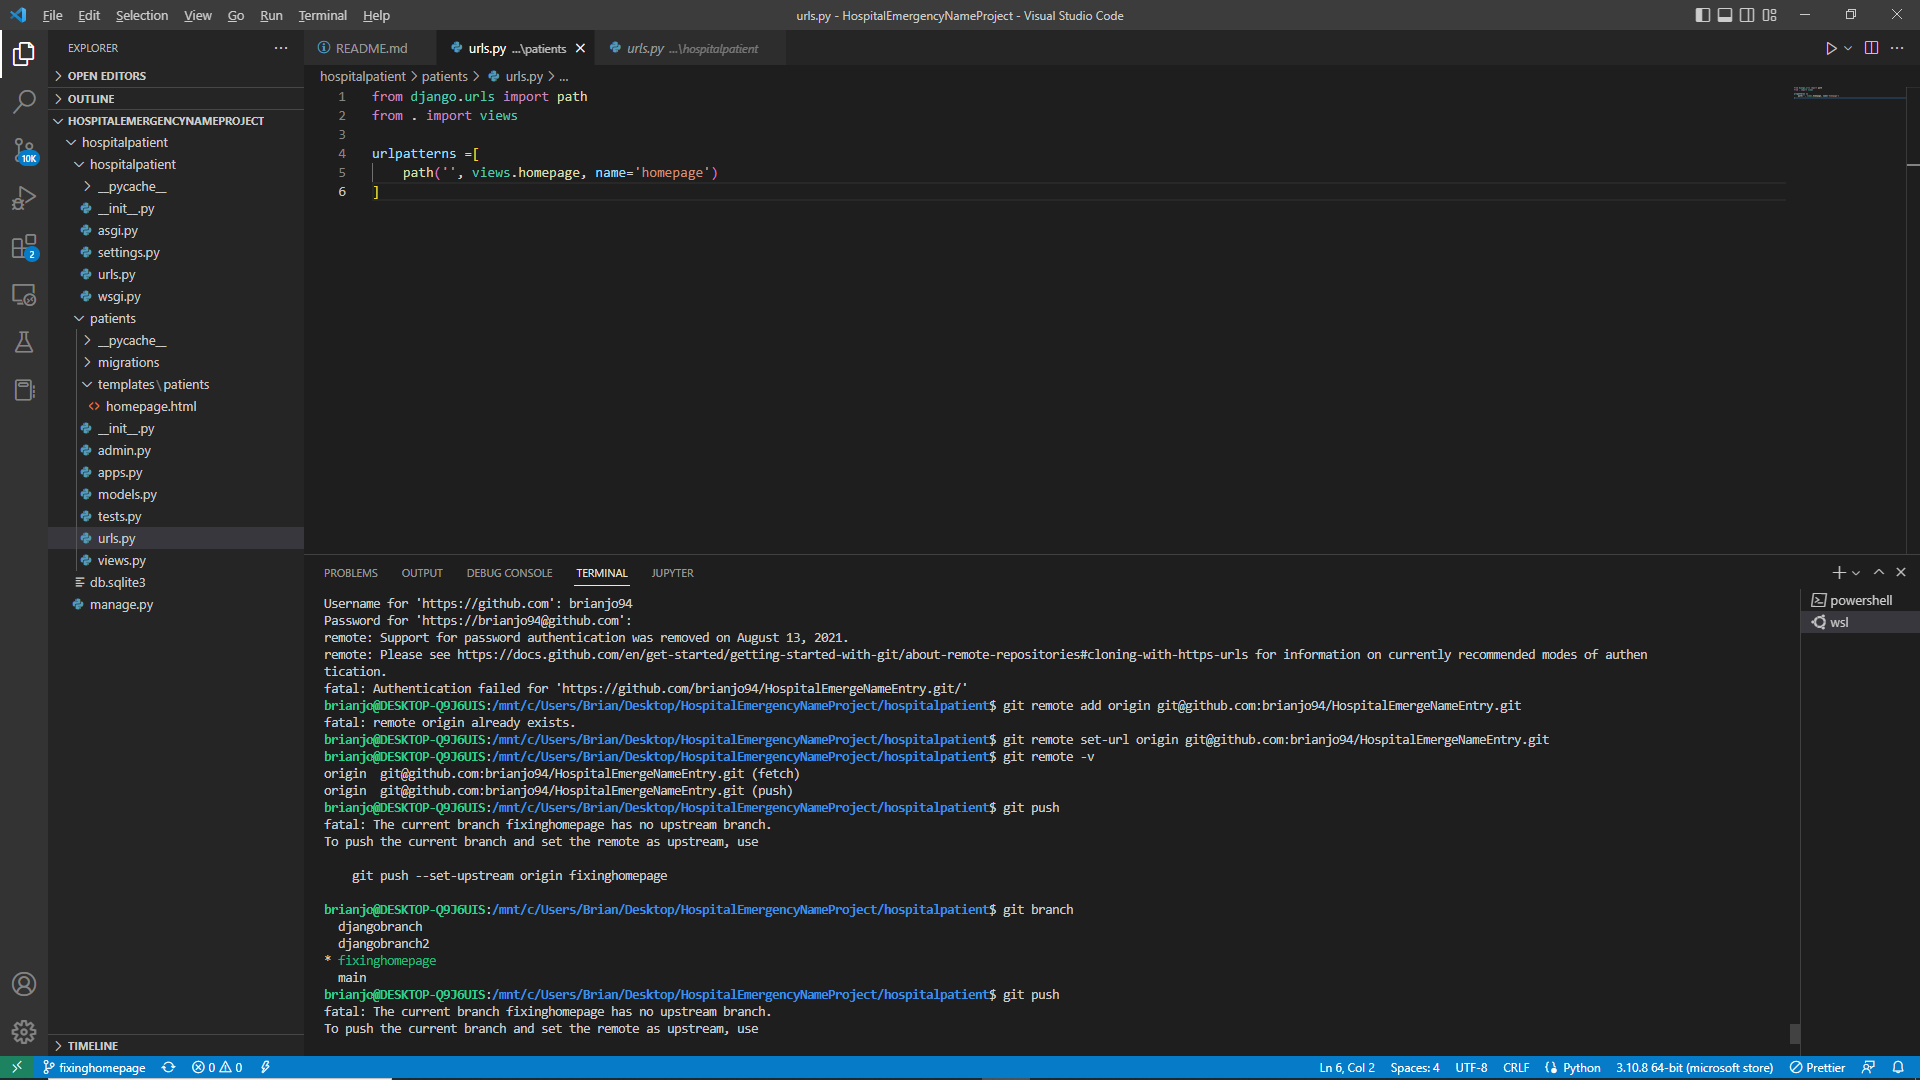Open the Extensions view
The width and height of the screenshot is (1920, 1080).
[24, 246]
